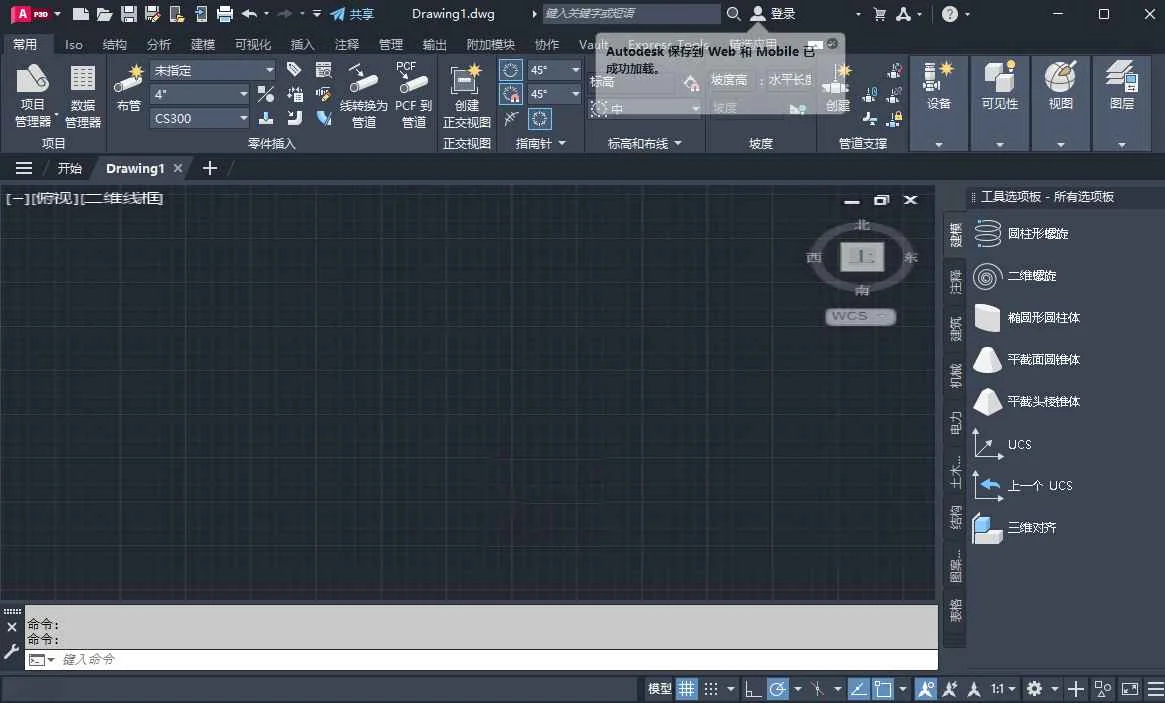Click the Save icon in quick access toolbar
Screen dimensions: 1165x703
129,13
